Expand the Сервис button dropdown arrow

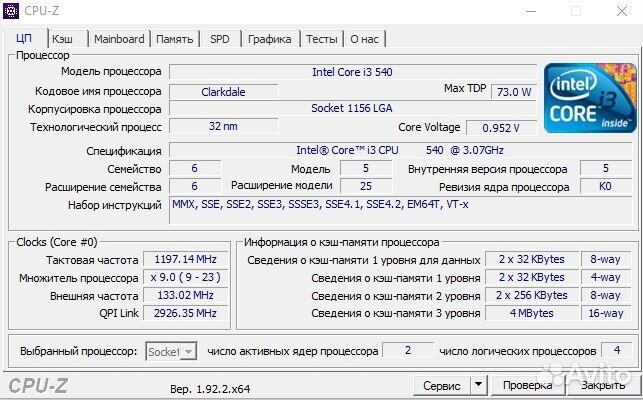click(x=478, y=385)
